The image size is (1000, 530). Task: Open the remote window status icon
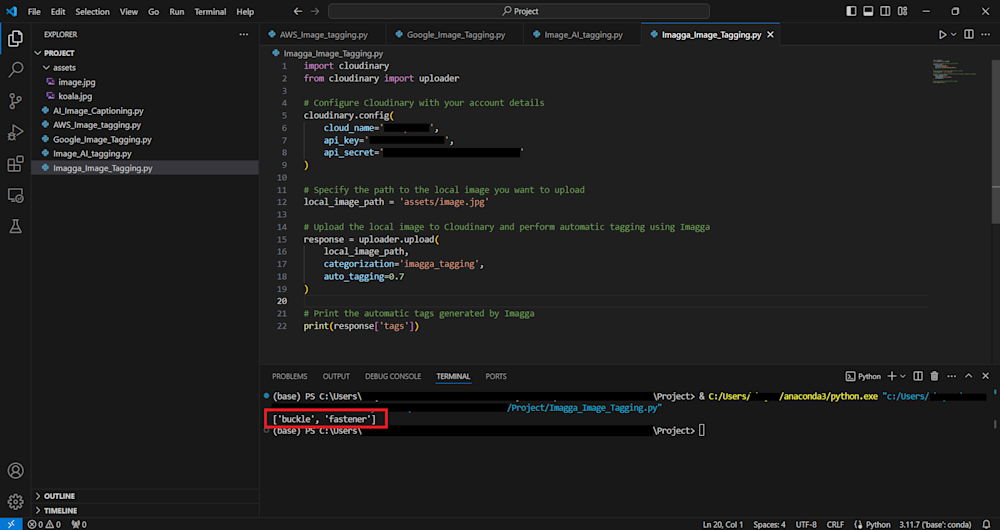click(11, 524)
